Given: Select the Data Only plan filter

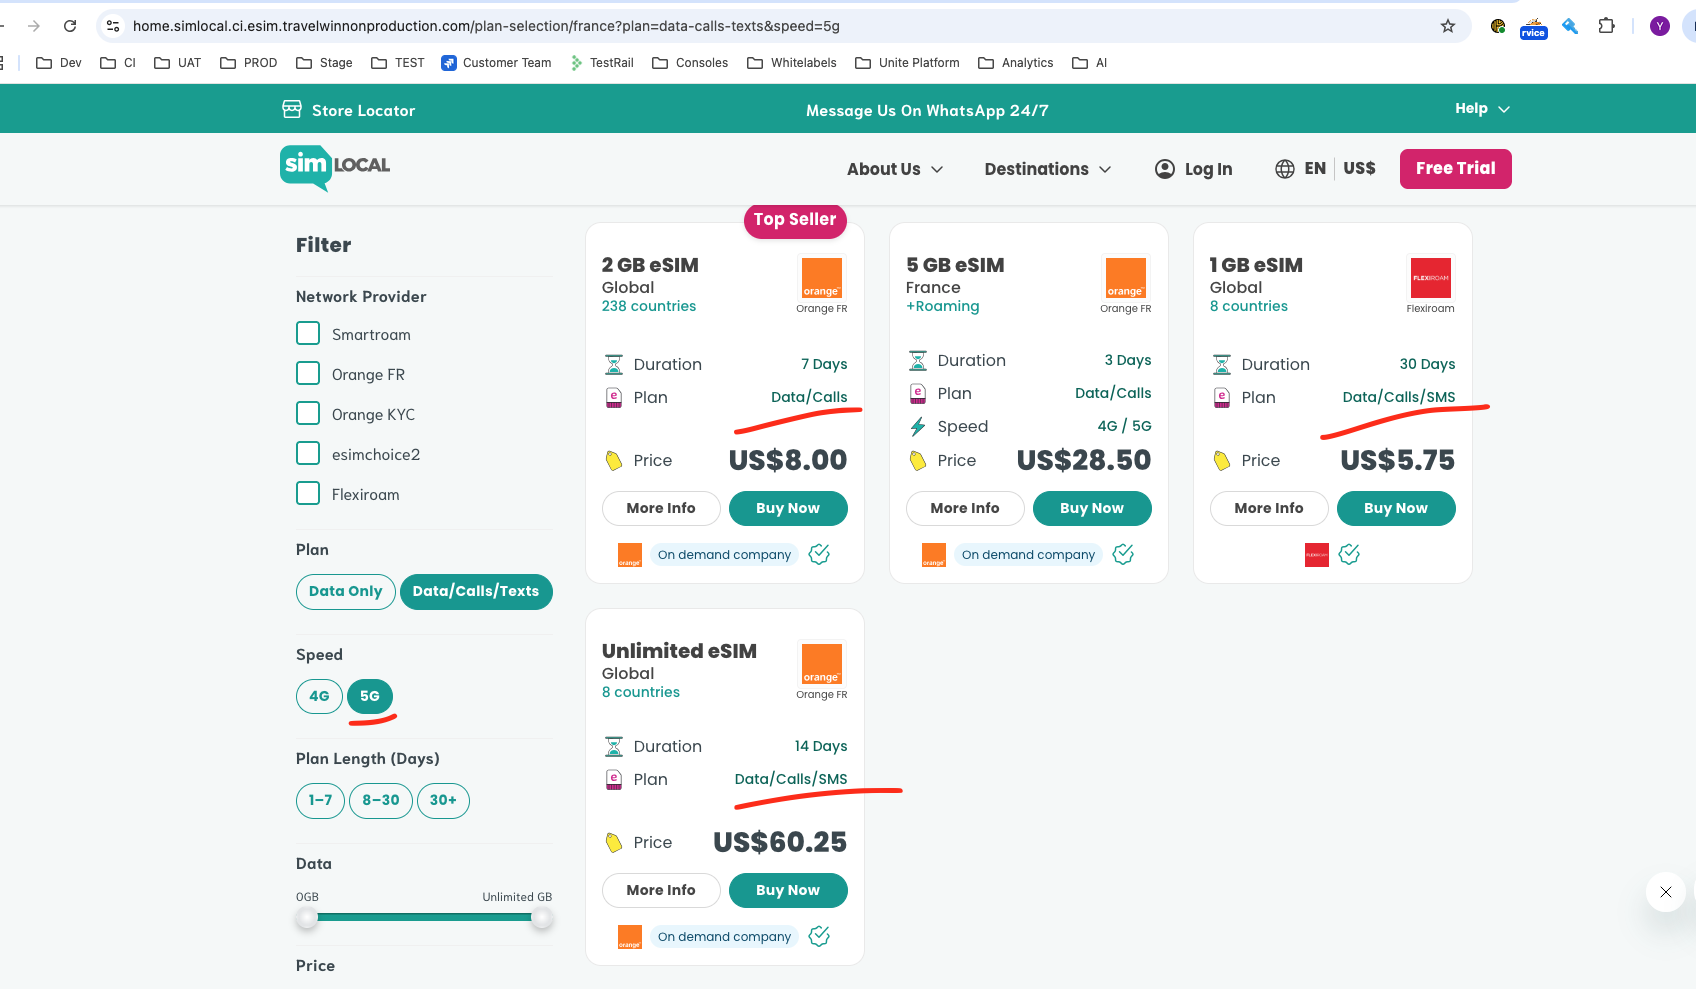Looking at the screenshot, I should coord(345,591).
